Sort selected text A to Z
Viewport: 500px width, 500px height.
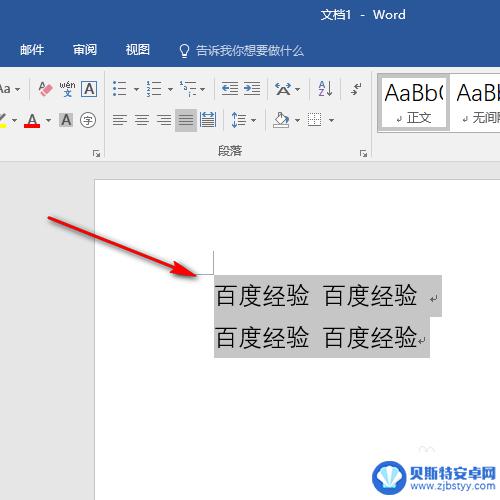(325, 89)
